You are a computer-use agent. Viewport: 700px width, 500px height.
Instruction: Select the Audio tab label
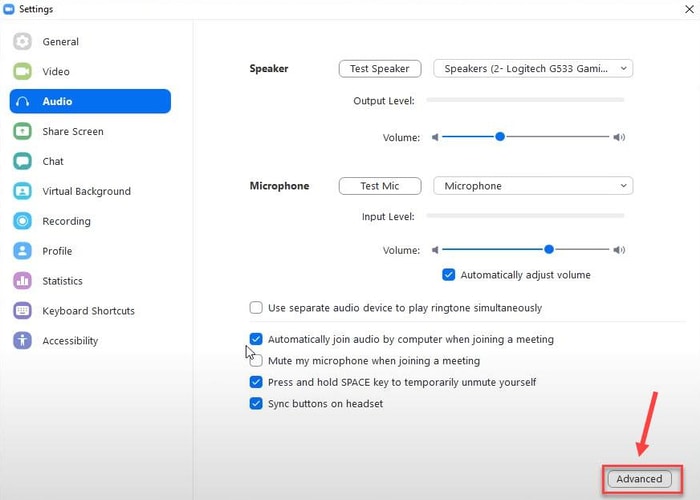click(x=57, y=101)
